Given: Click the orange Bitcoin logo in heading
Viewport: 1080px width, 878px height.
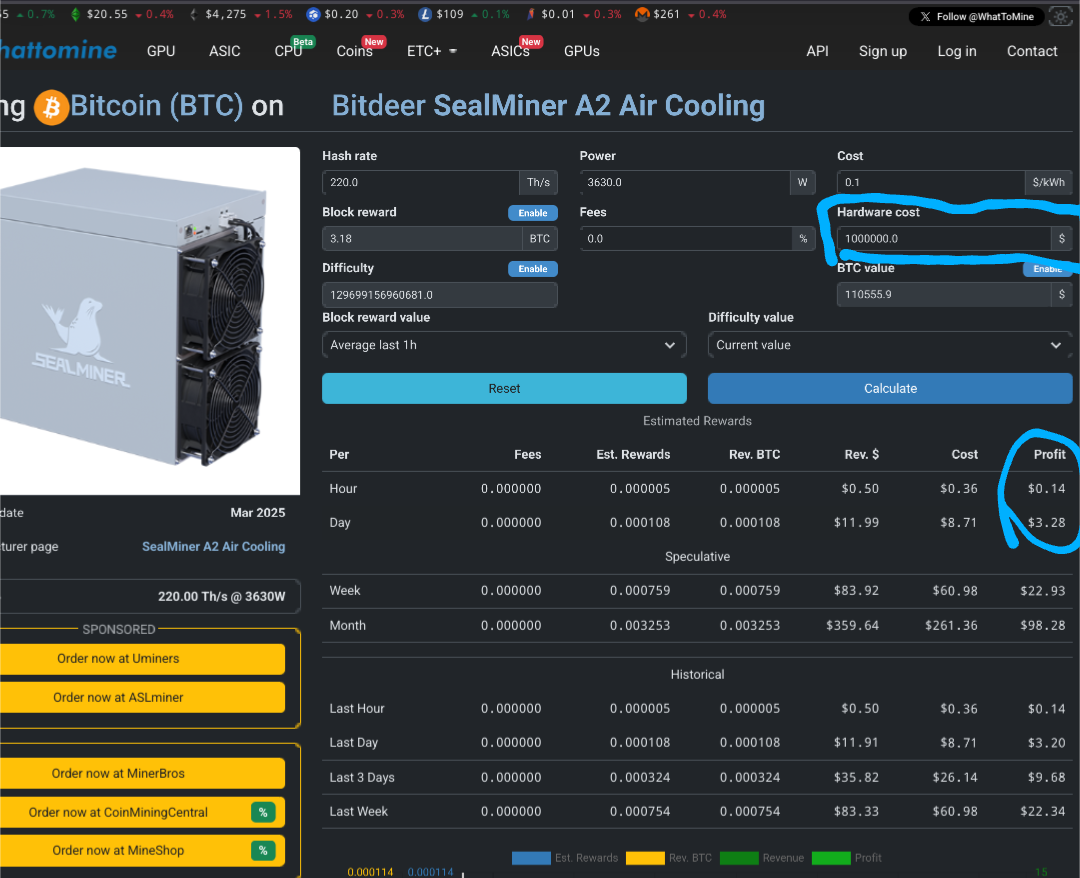Looking at the screenshot, I should coord(51,107).
